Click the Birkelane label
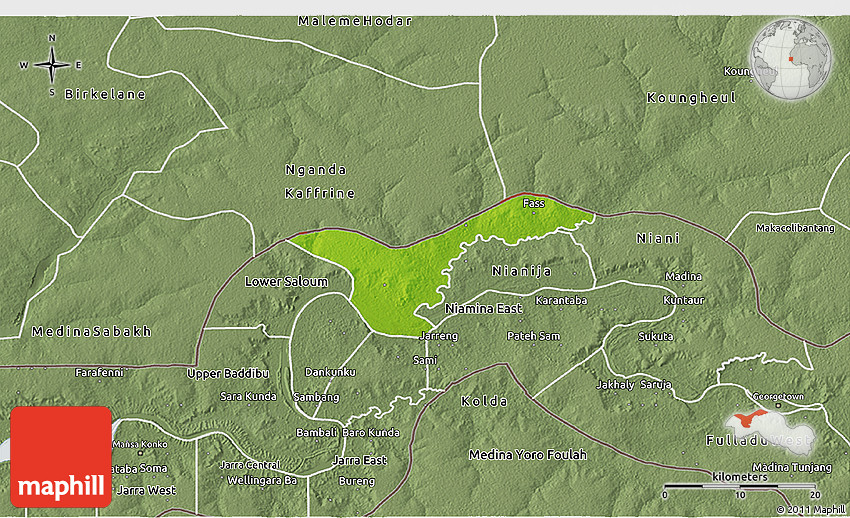850x518 pixels. pyautogui.click(x=105, y=94)
